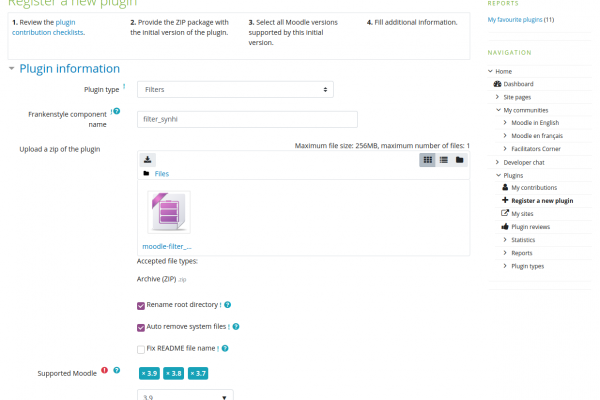Image resolution: width=600 pixels, height=400 pixels.
Task: Click the Dashboard icon in navigation
Action: [x=497, y=84]
